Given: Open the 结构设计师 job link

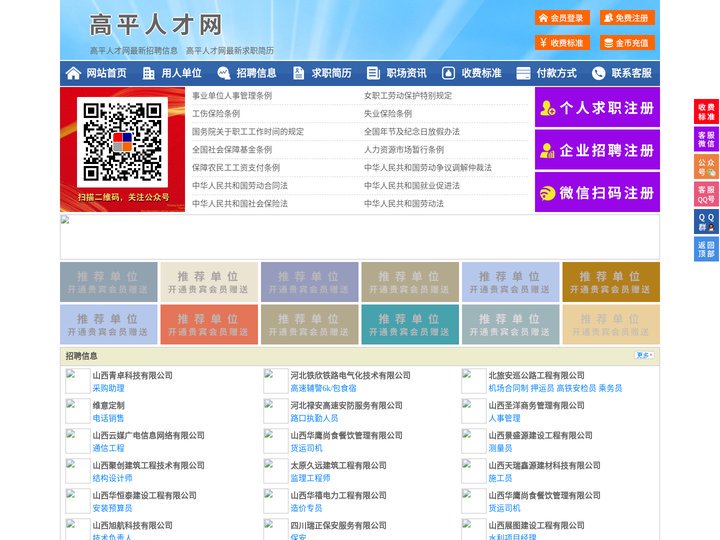Looking at the screenshot, I should tap(112, 478).
